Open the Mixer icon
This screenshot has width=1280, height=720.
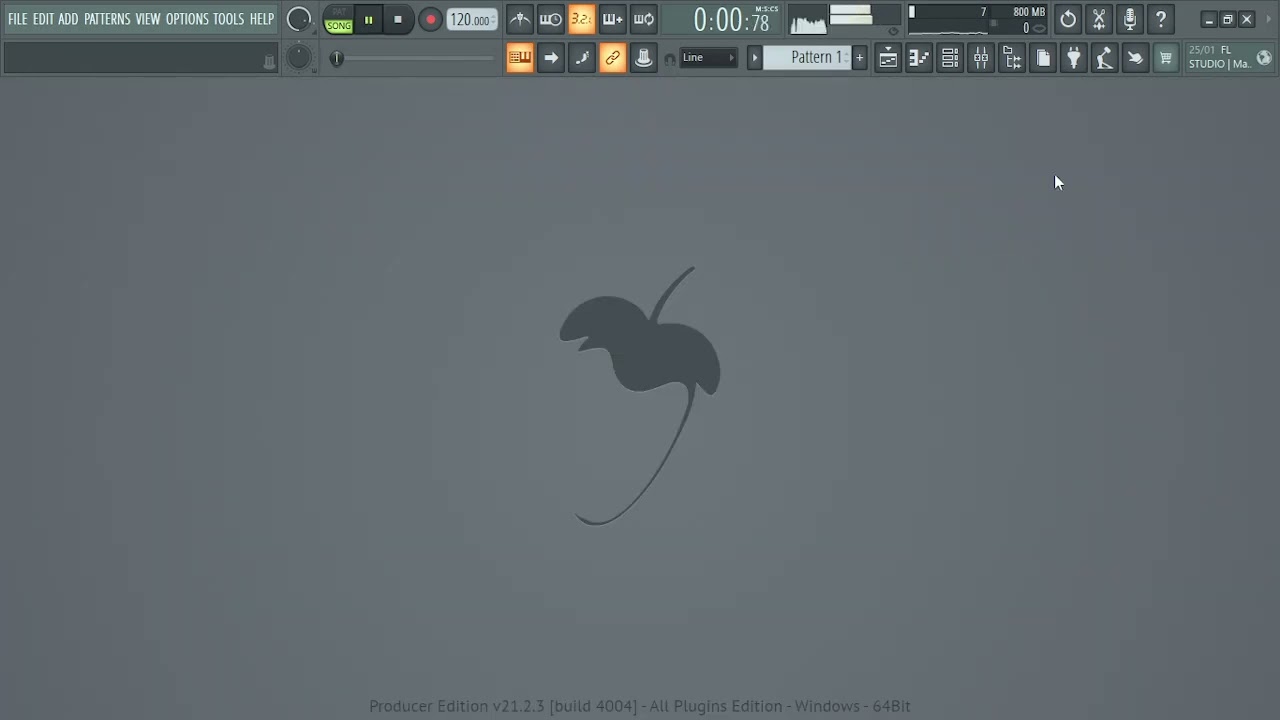(981, 58)
